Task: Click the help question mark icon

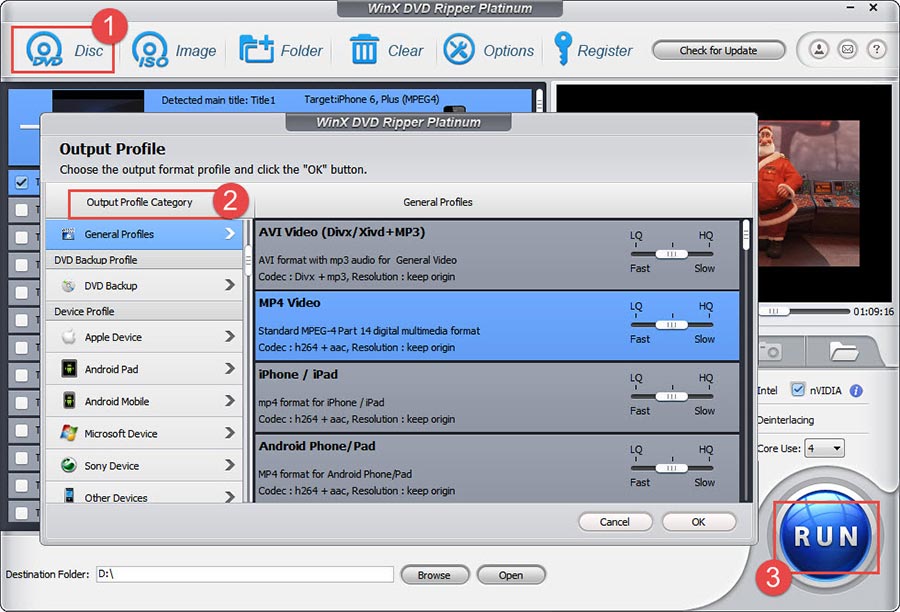Action: (876, 50)
